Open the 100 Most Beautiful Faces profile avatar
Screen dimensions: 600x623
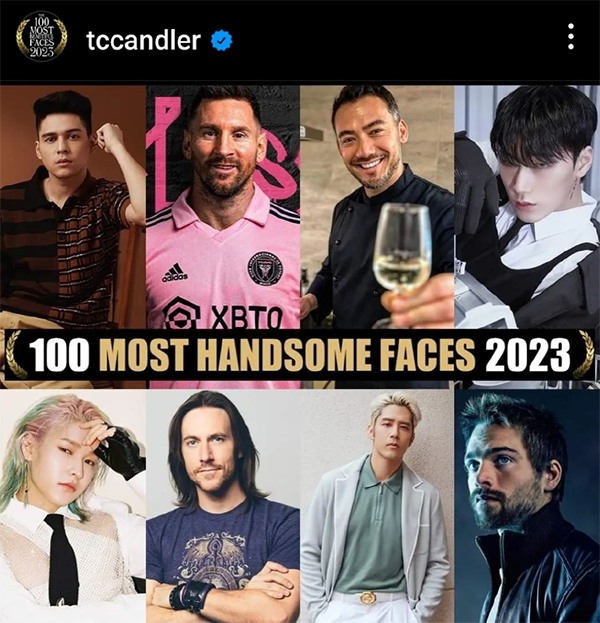click(x=41, y=37)
